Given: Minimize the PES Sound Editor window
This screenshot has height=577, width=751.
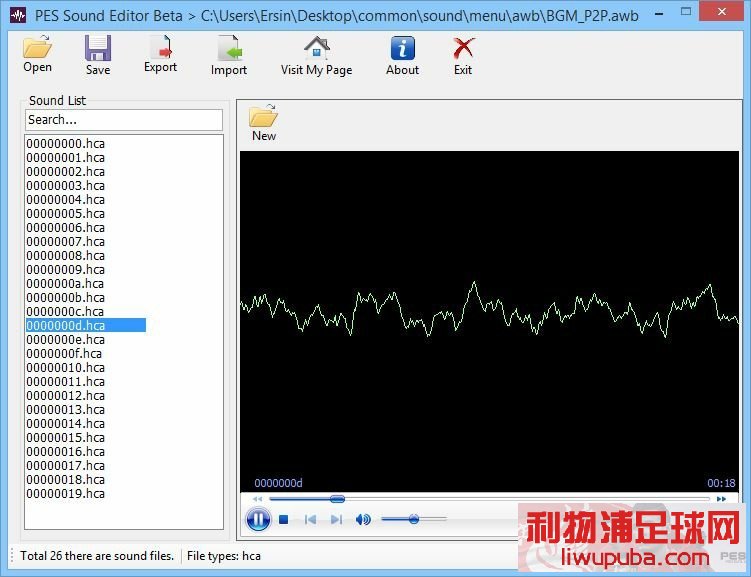Looking at the screenshot, I should pos(659,14).
